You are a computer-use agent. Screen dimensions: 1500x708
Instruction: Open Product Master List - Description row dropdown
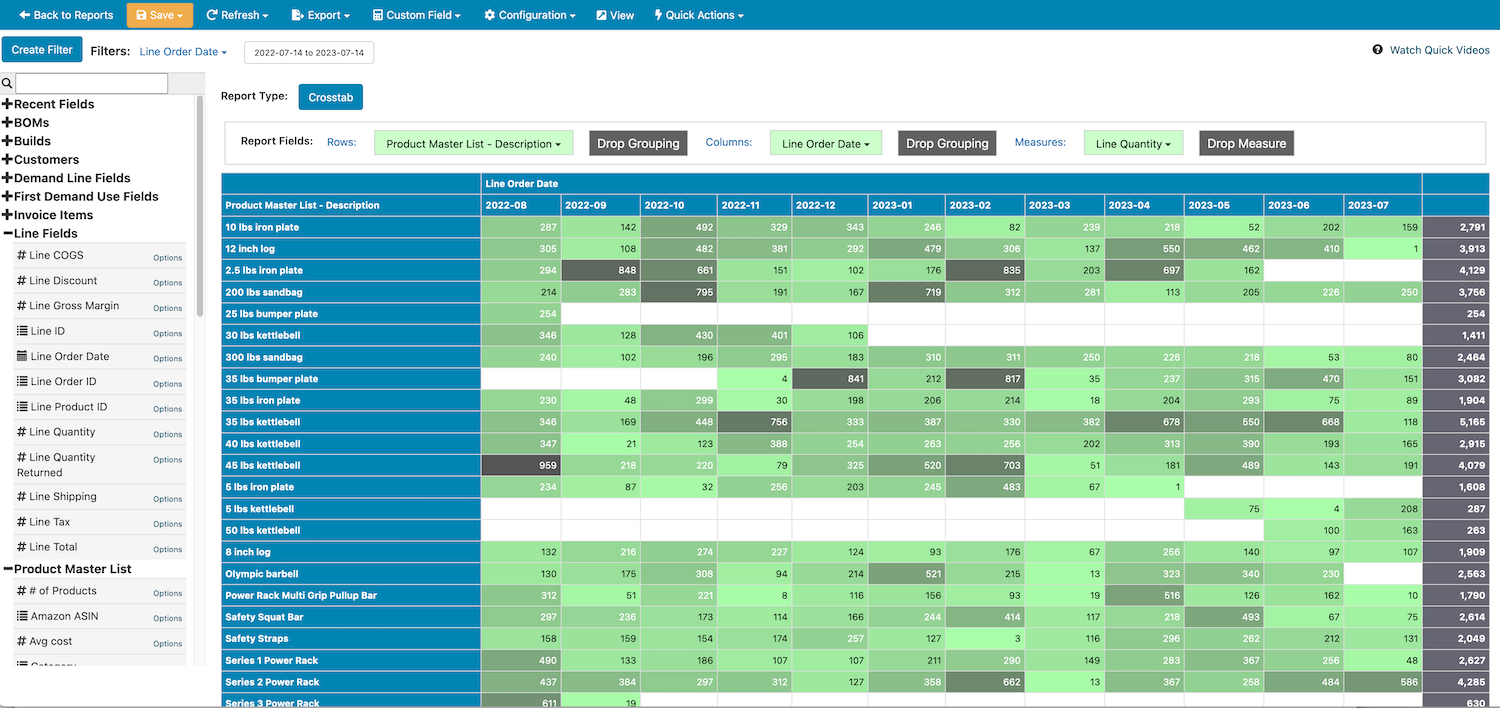473,144
